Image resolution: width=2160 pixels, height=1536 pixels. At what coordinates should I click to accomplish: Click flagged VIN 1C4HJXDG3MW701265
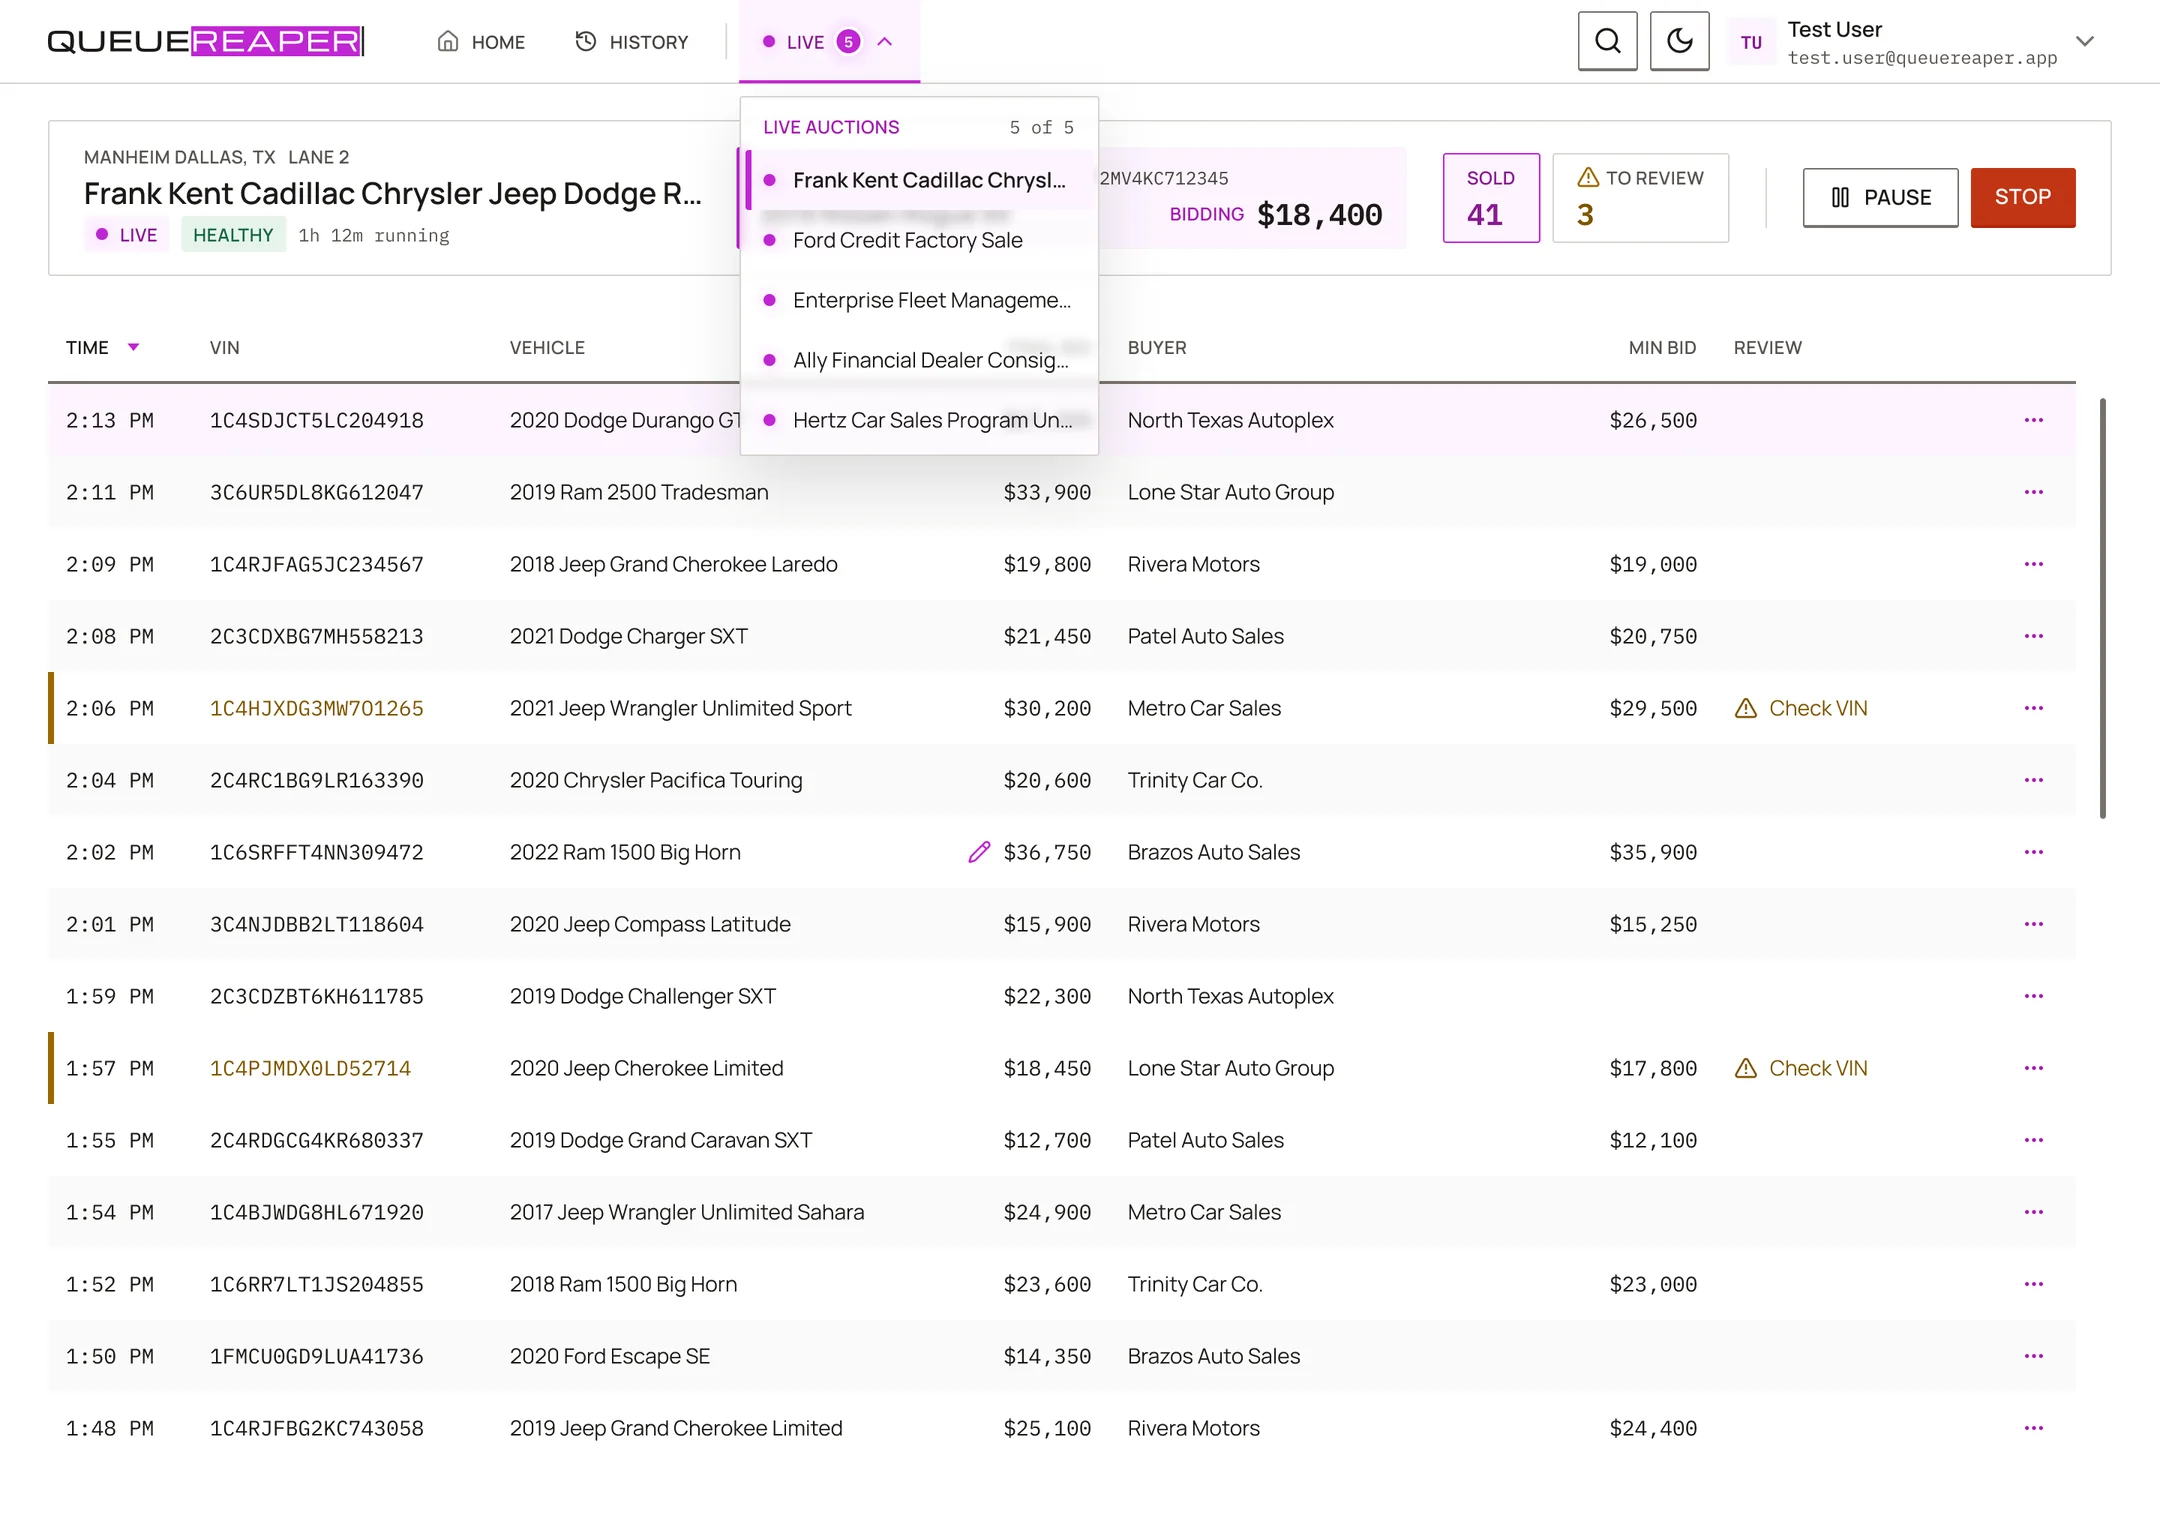[x=317, y=708]
